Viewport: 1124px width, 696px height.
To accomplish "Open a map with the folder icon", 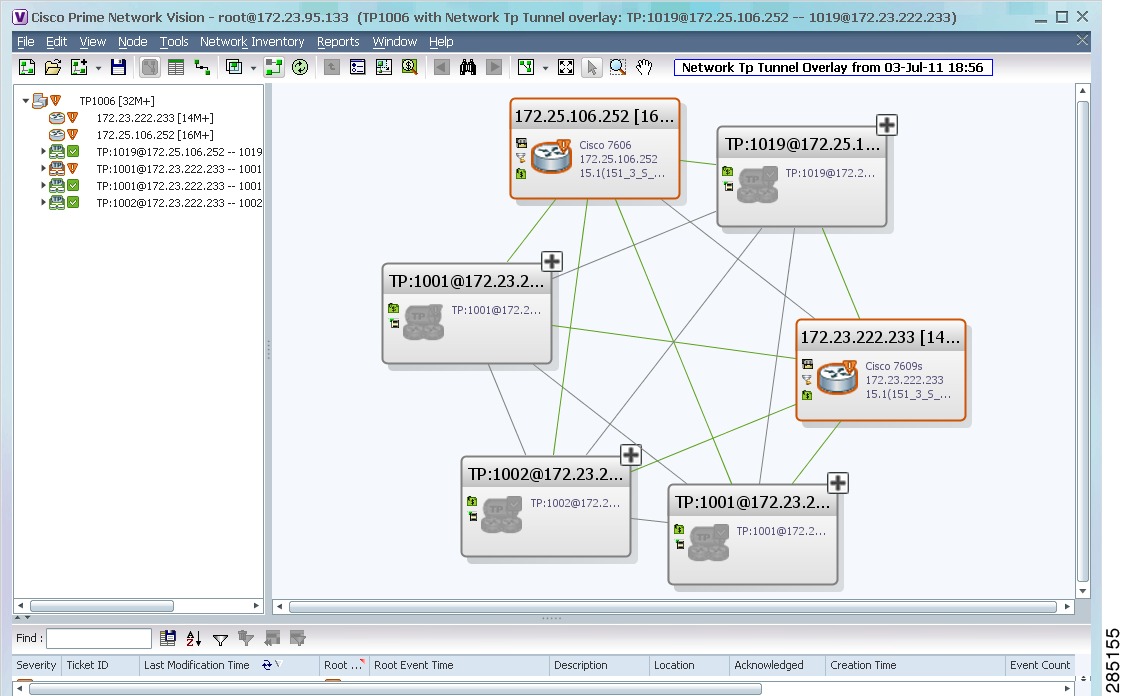I will pos(52,67).
